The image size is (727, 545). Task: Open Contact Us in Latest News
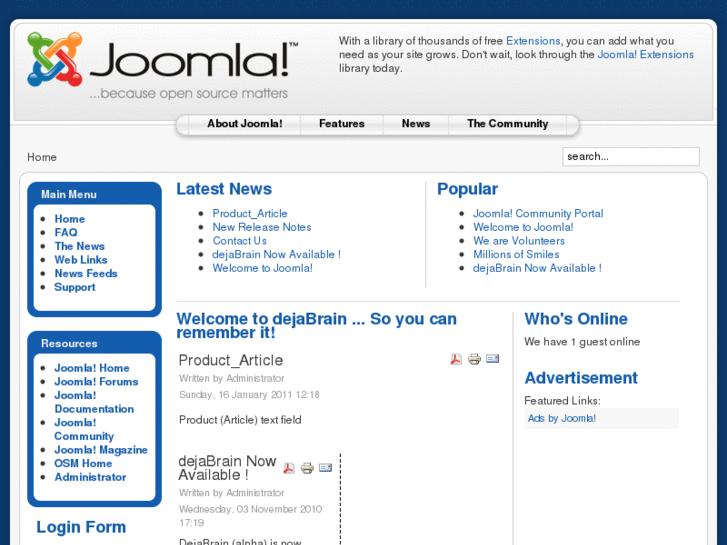pyautogui.click(x=240, y=241)
